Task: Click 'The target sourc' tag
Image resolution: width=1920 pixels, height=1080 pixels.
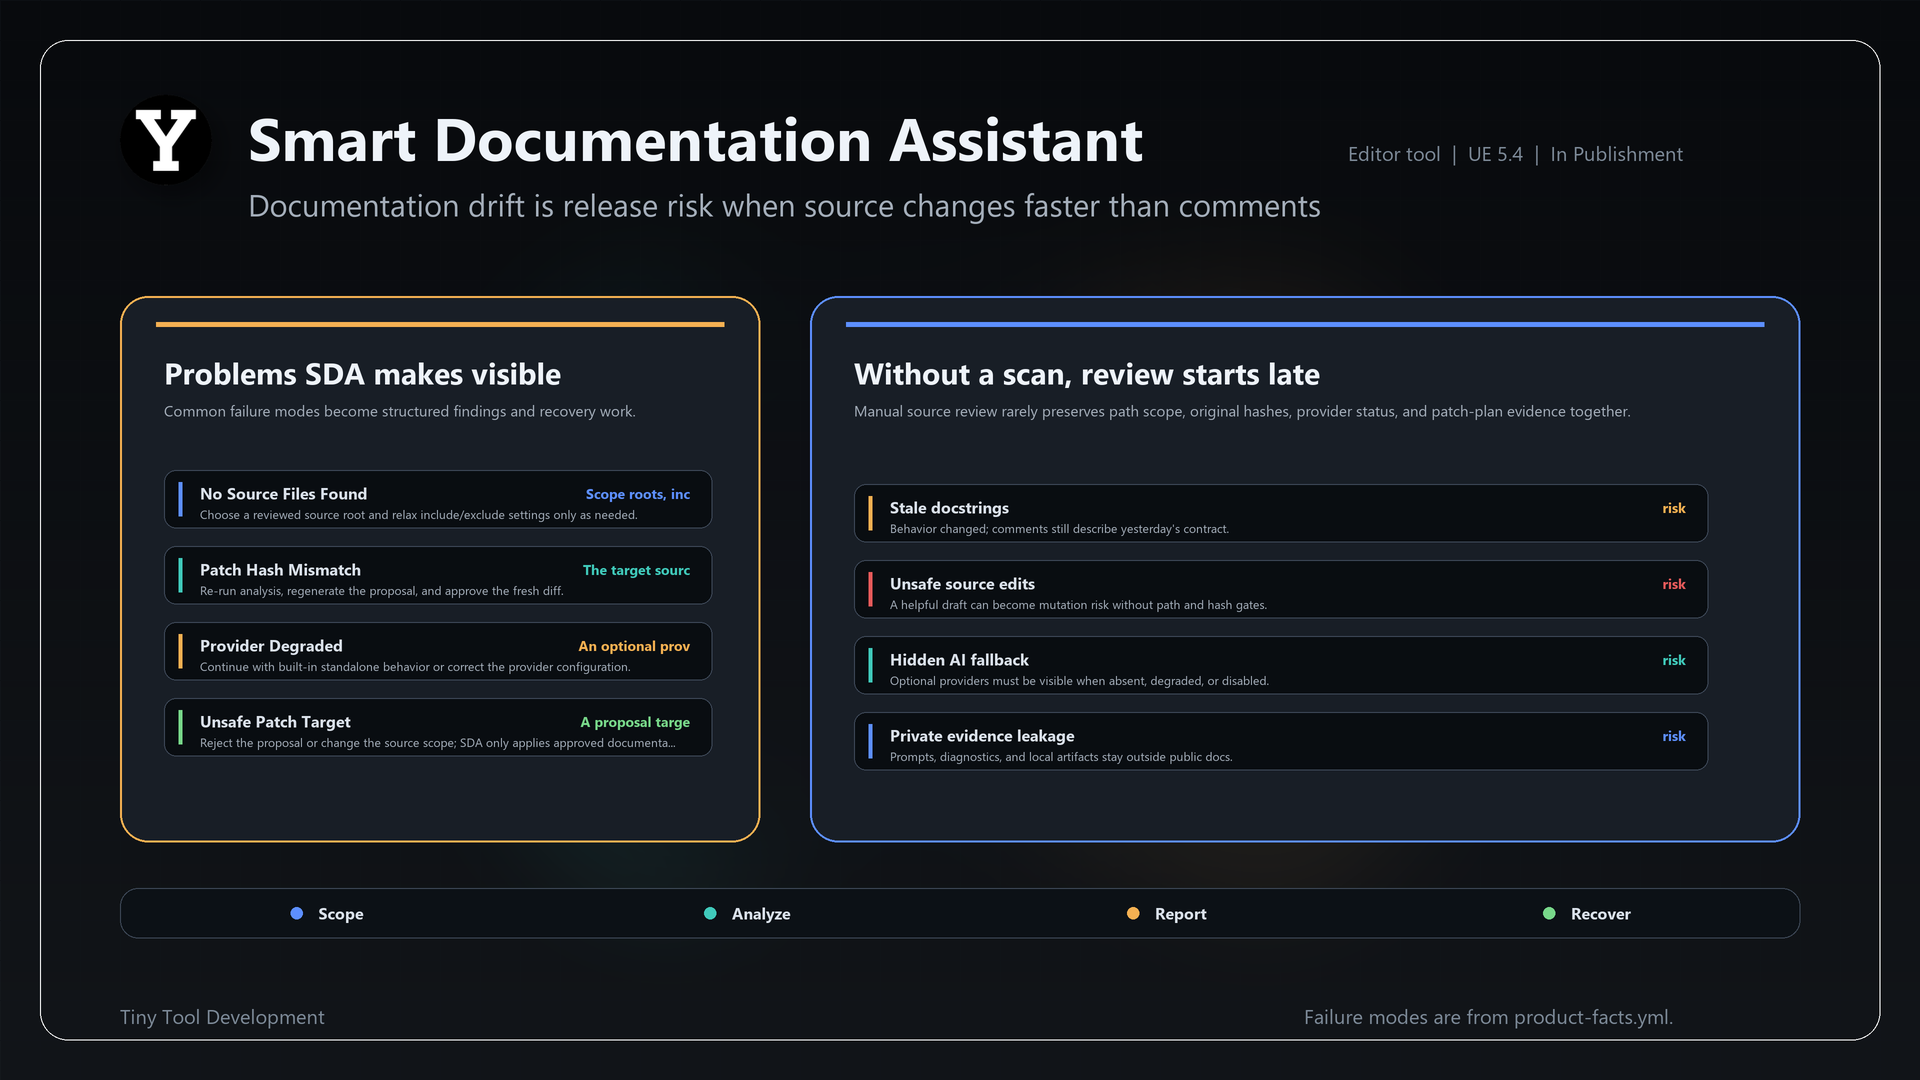Action: [x=636, y=570]
